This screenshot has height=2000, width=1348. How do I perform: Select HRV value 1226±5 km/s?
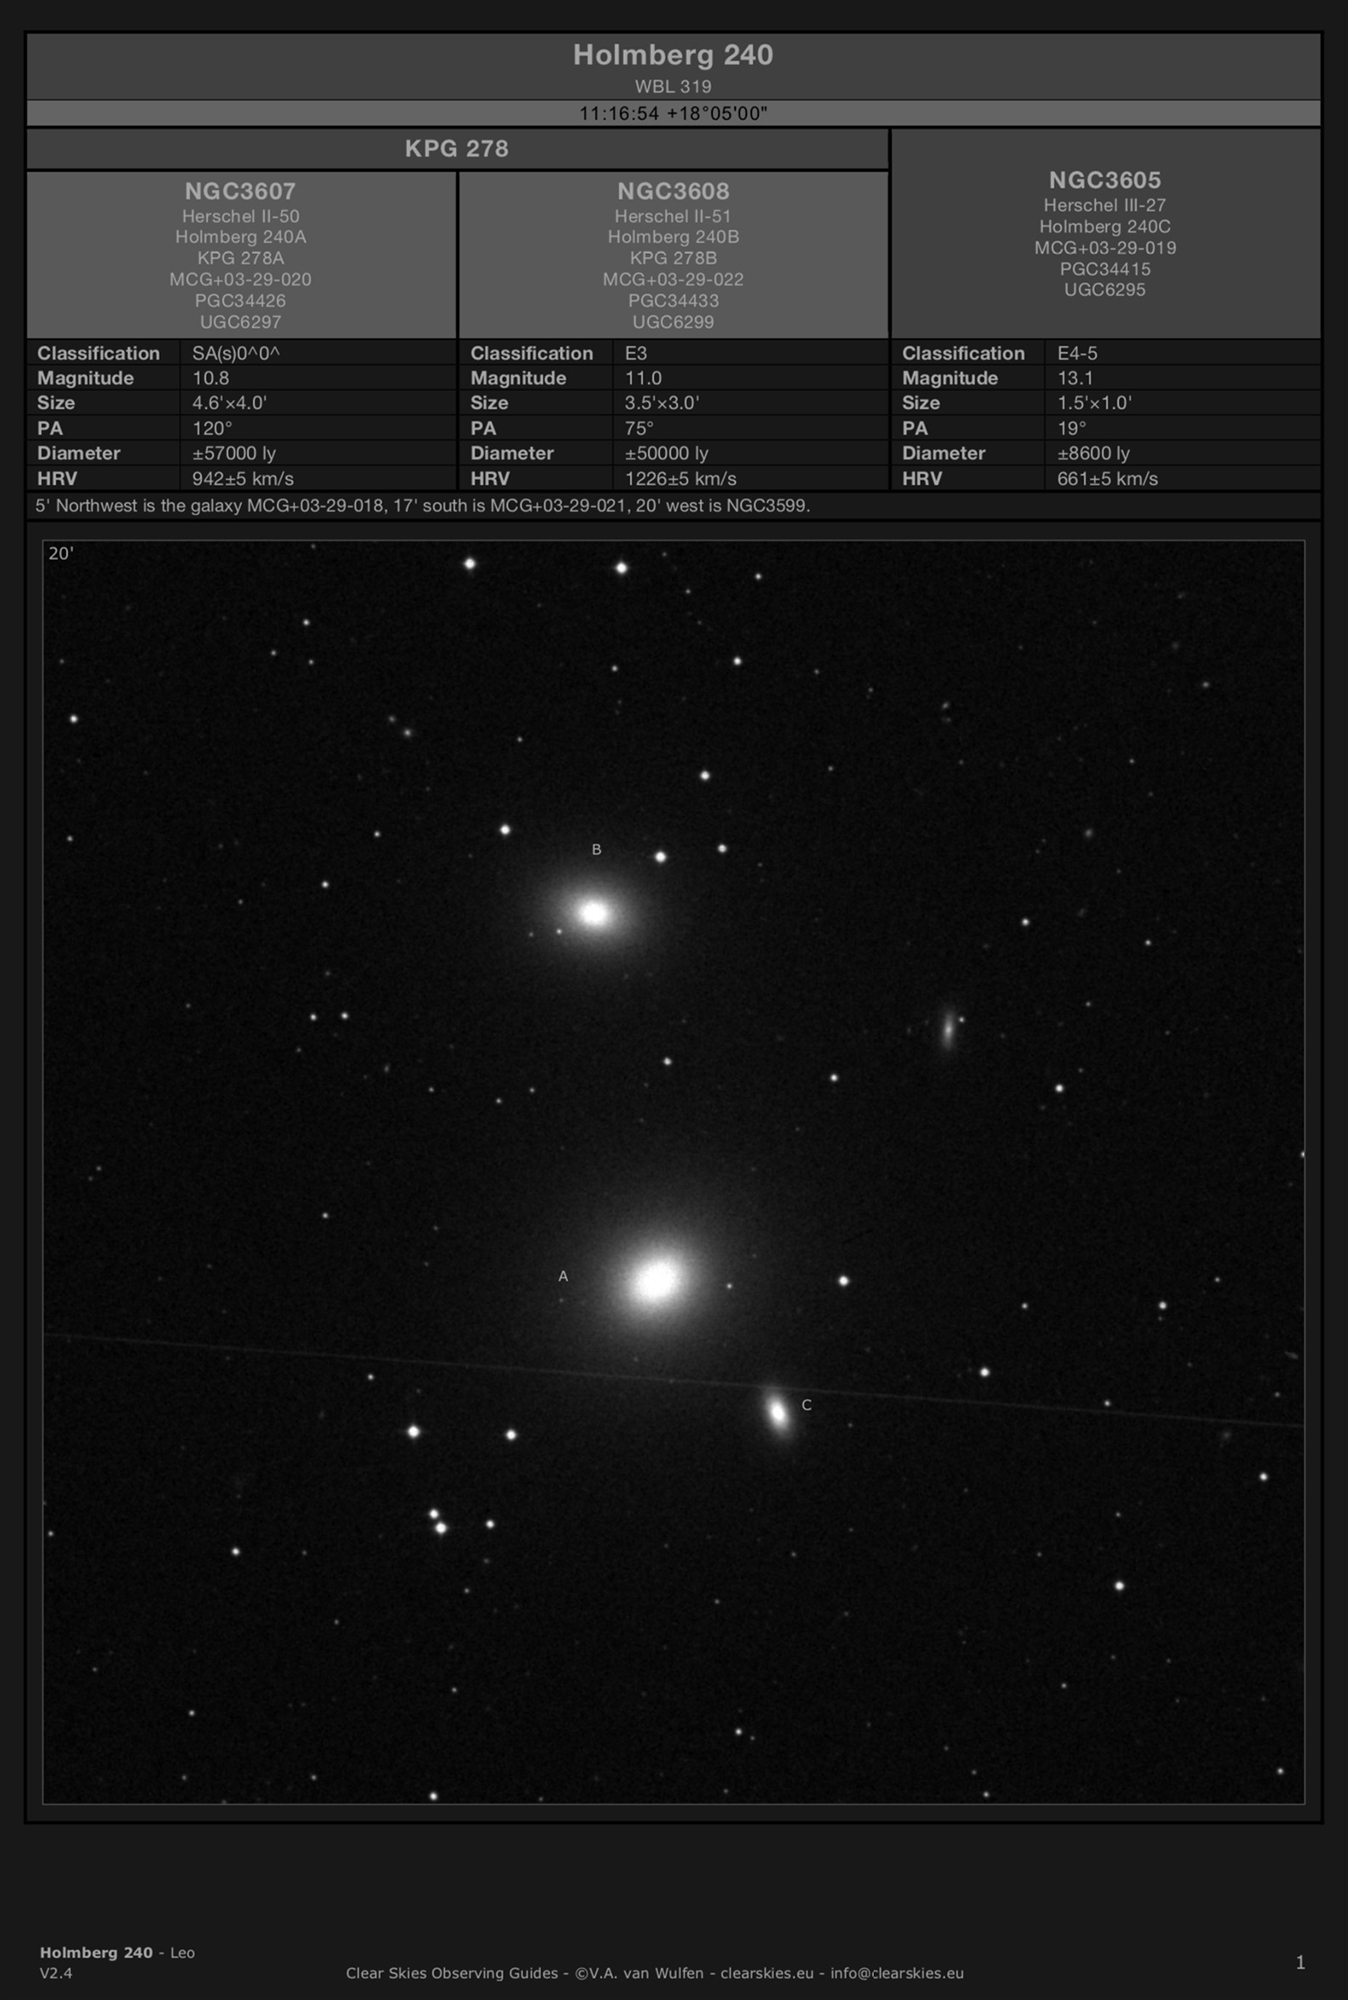[x=681, y=478]
